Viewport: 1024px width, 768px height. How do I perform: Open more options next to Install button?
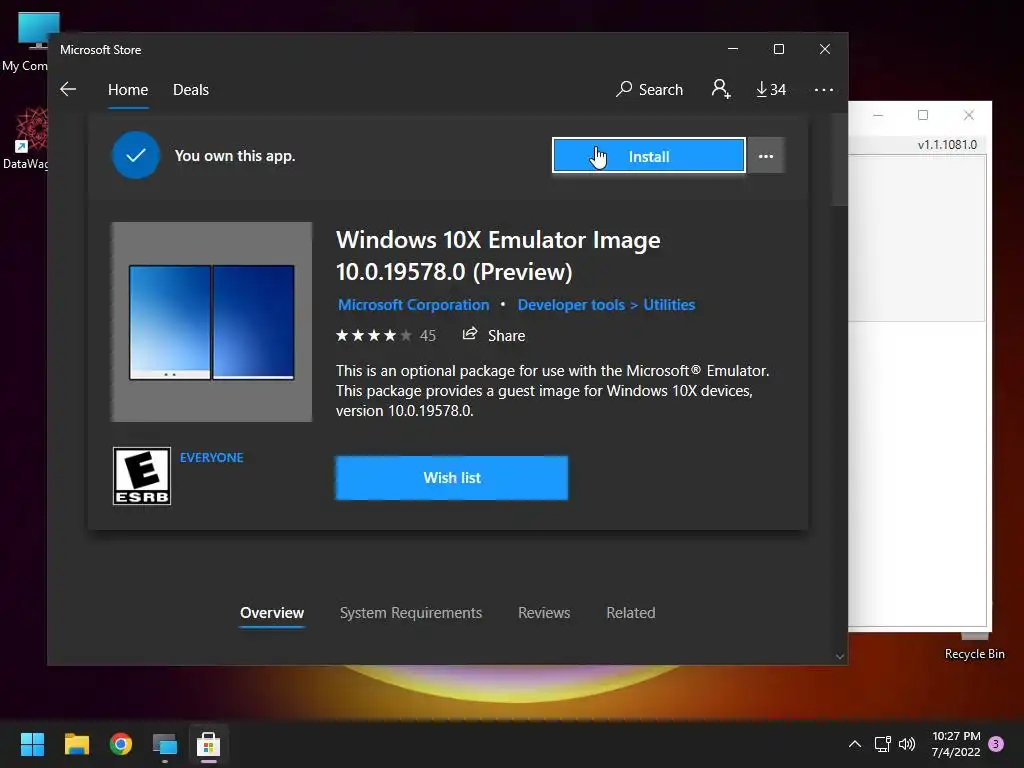pos(766,156)
